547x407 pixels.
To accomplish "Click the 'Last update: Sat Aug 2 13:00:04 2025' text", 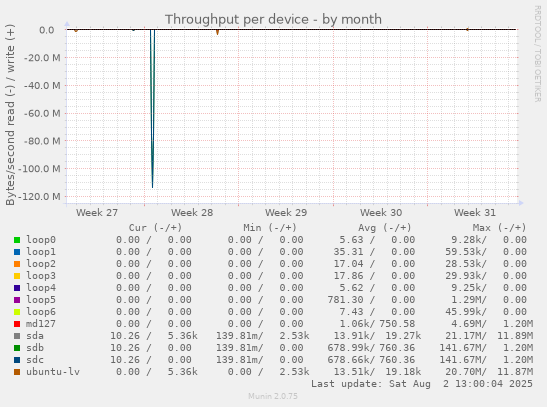I will point(422,384).
